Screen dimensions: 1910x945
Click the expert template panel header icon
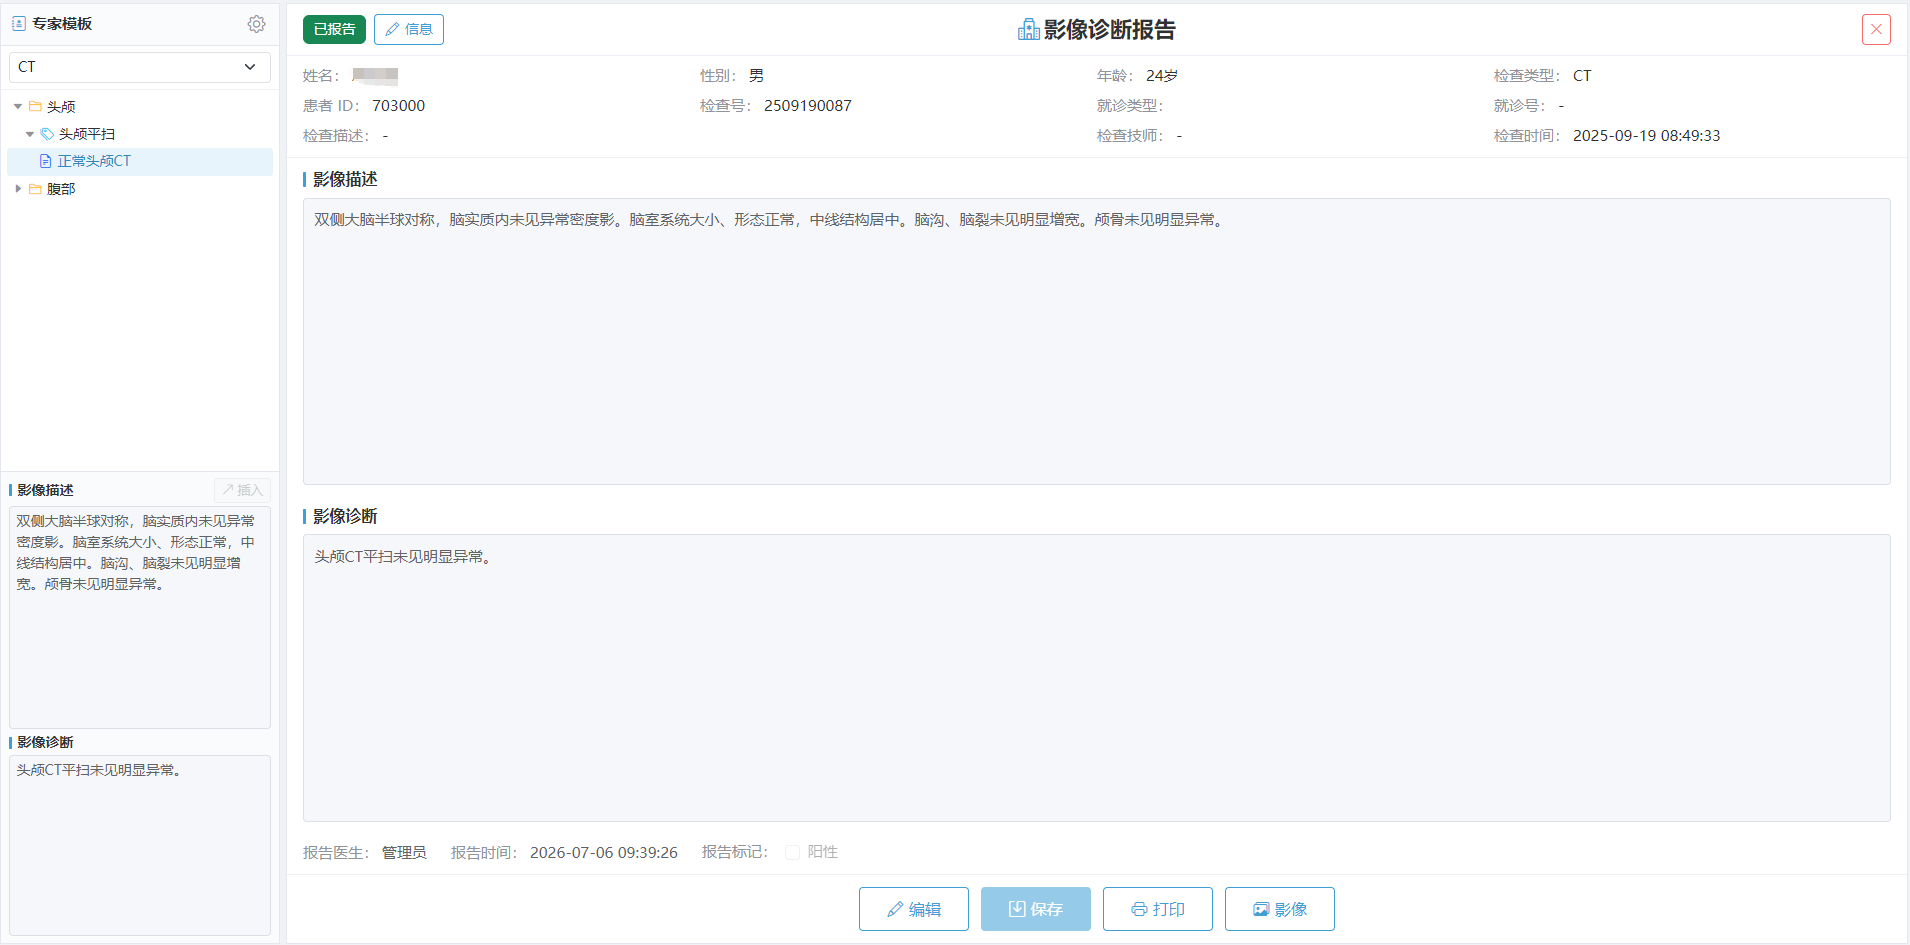tap(19, 23)
